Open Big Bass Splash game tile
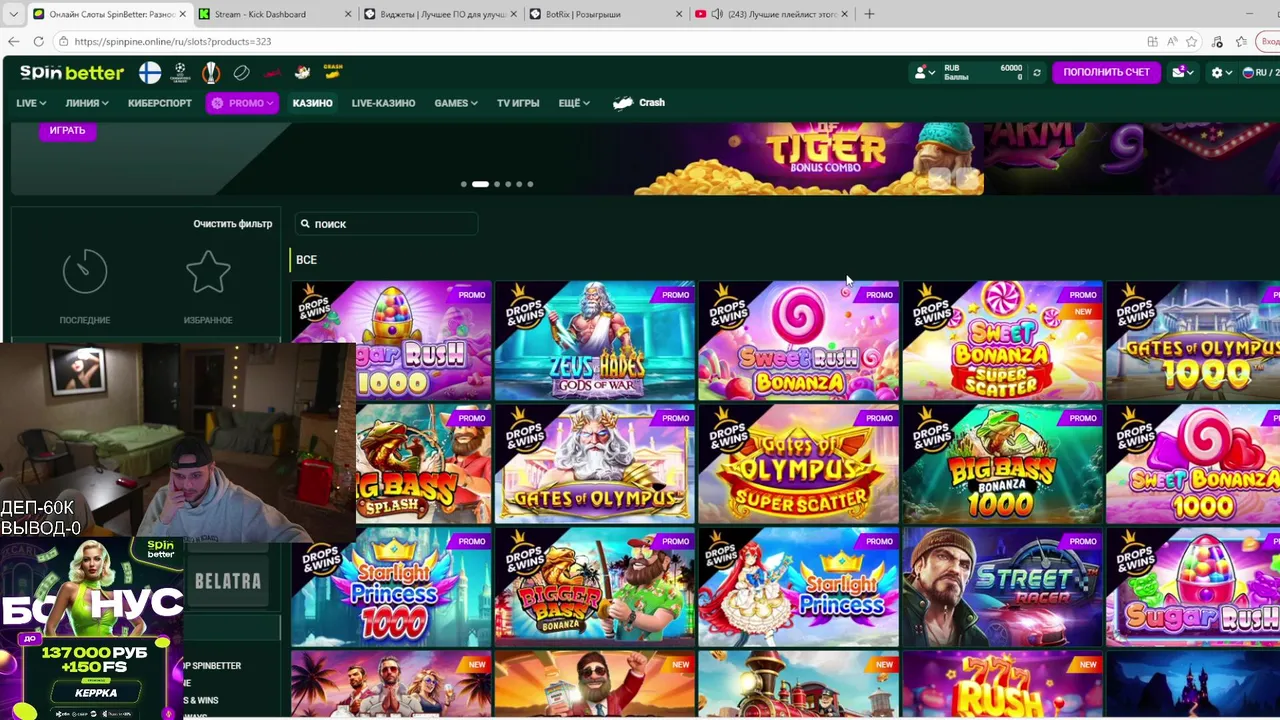 (x=423, y=464)
